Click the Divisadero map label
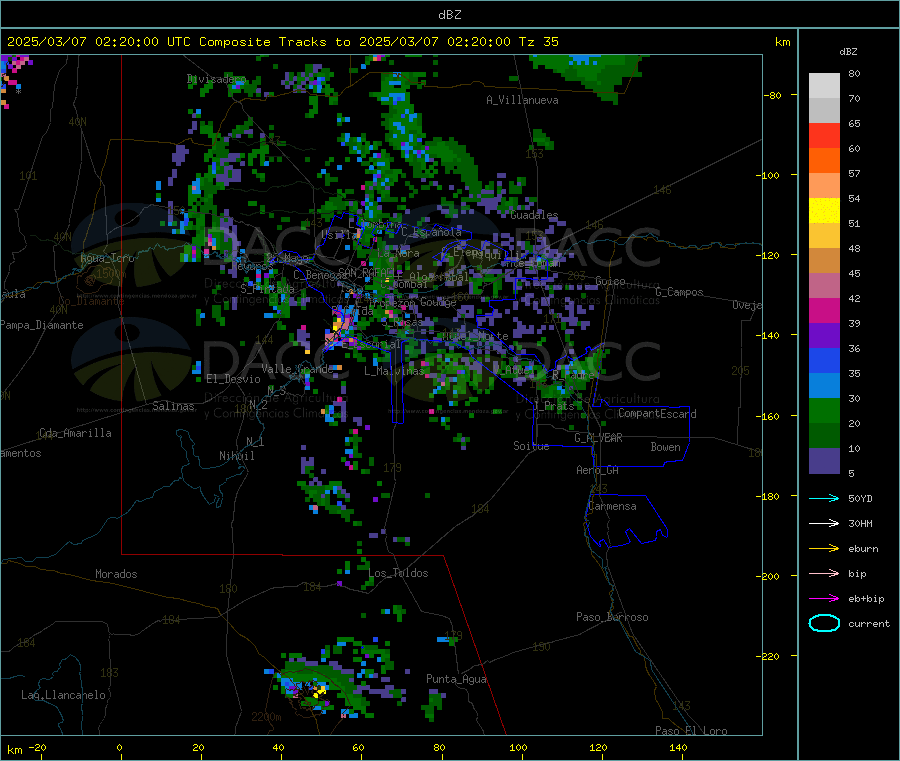This screenshot has height=761, width=900. (x=216, y=79)
